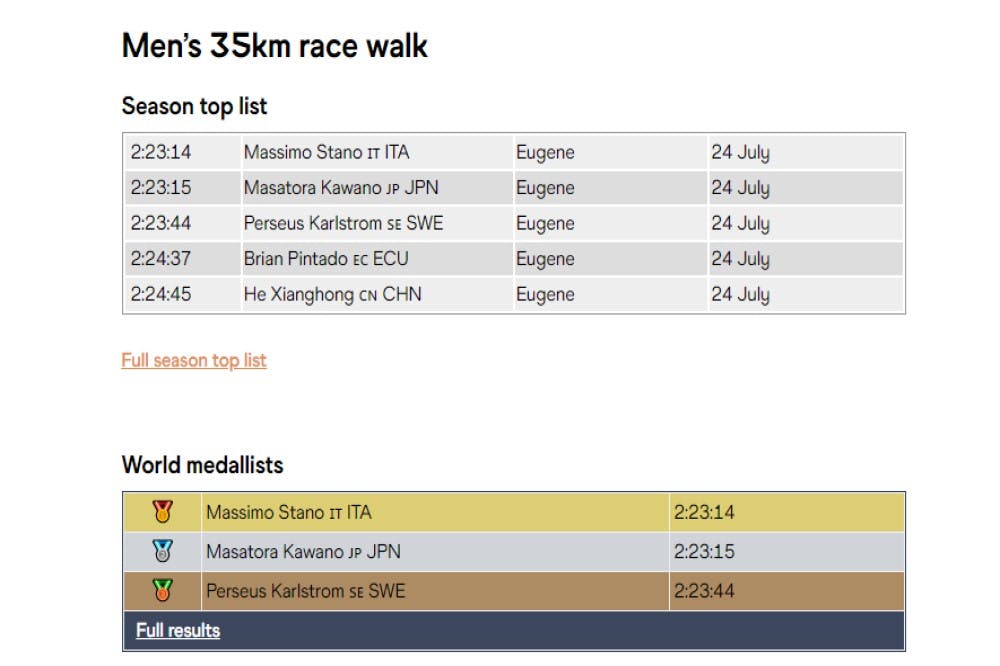Viewport: 1000px width, 666px height.
Task: Click the silver medal icon
Action: (x=162, y=551)
